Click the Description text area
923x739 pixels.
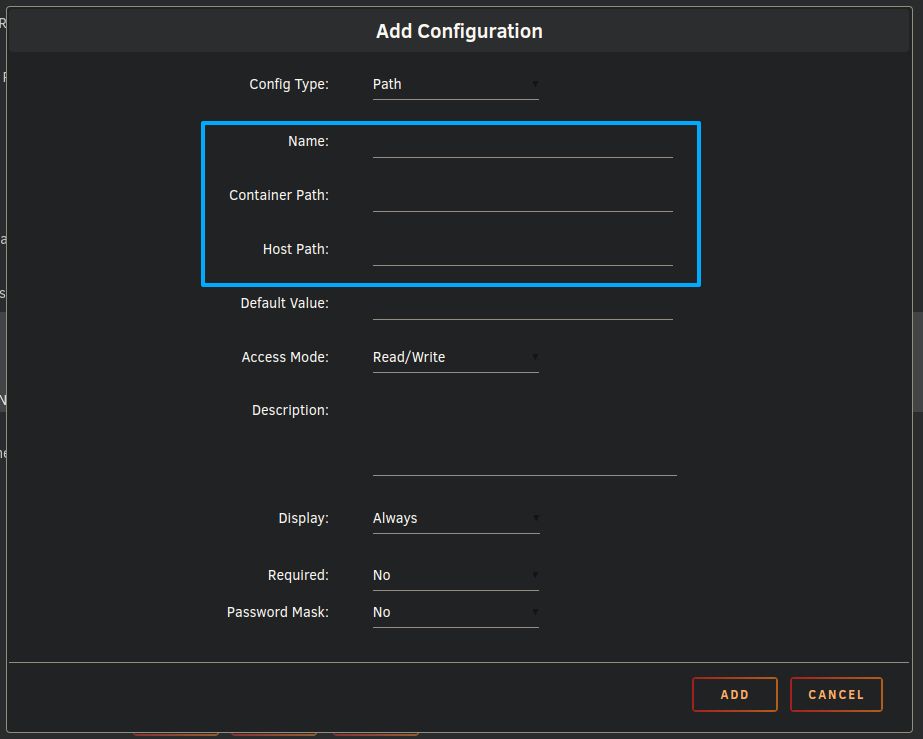pyautogui.click(x=524, y=438)
